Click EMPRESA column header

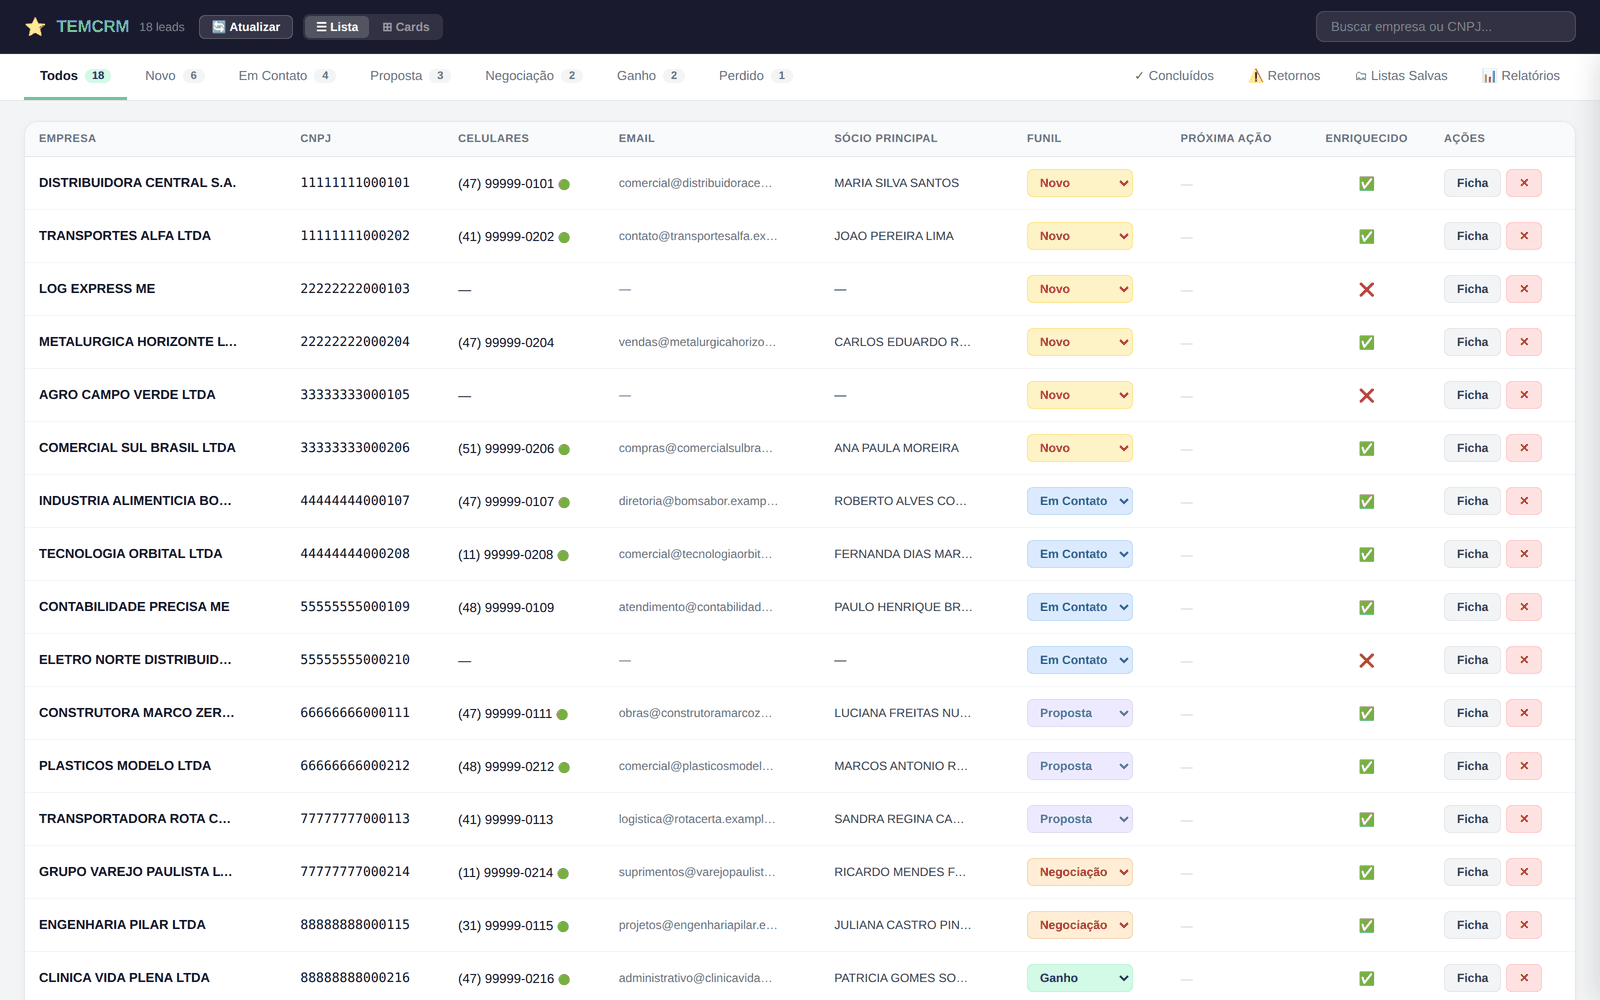[x=67, y=139]
